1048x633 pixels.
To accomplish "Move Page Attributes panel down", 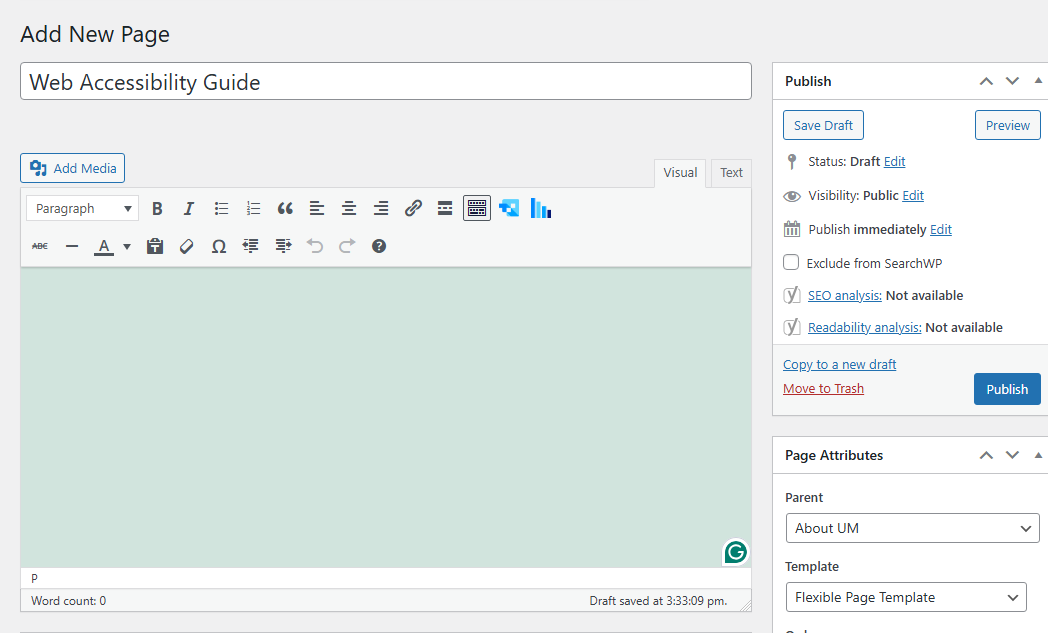I will pos(1013,455).
